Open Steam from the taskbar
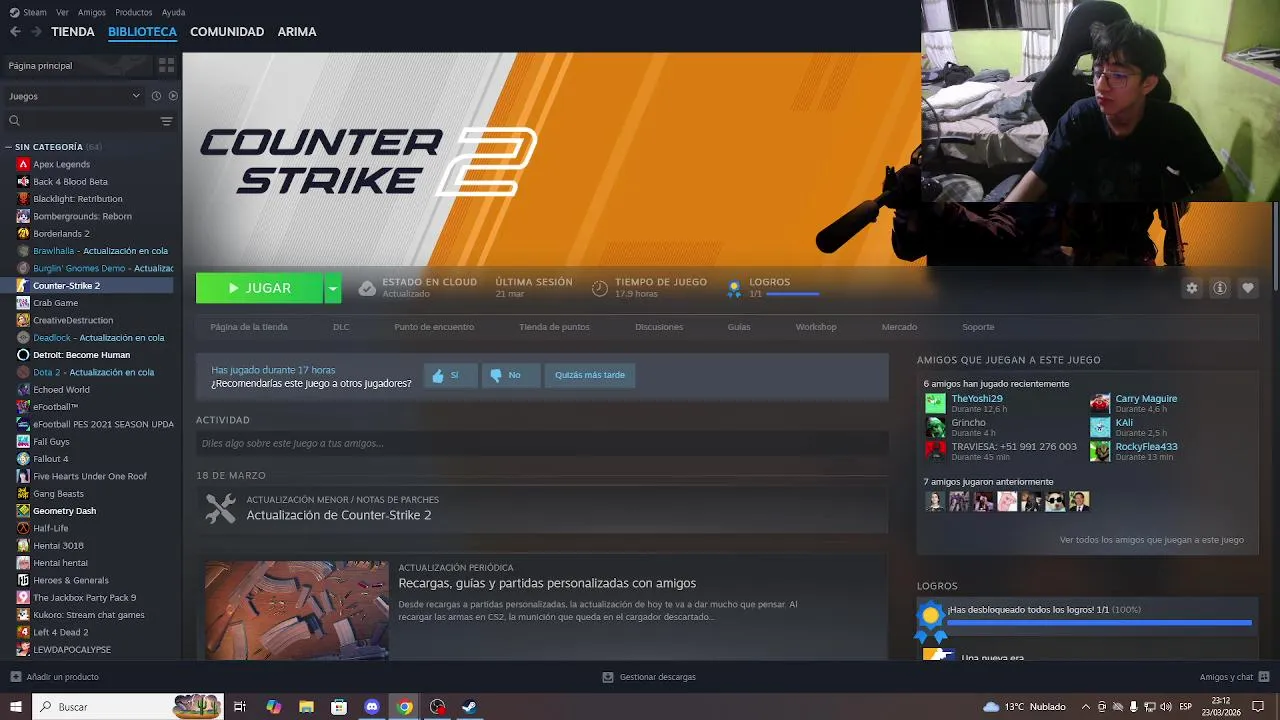Image resolution: width=1280 pixels, height=720 pixels. tap(468, 707)
